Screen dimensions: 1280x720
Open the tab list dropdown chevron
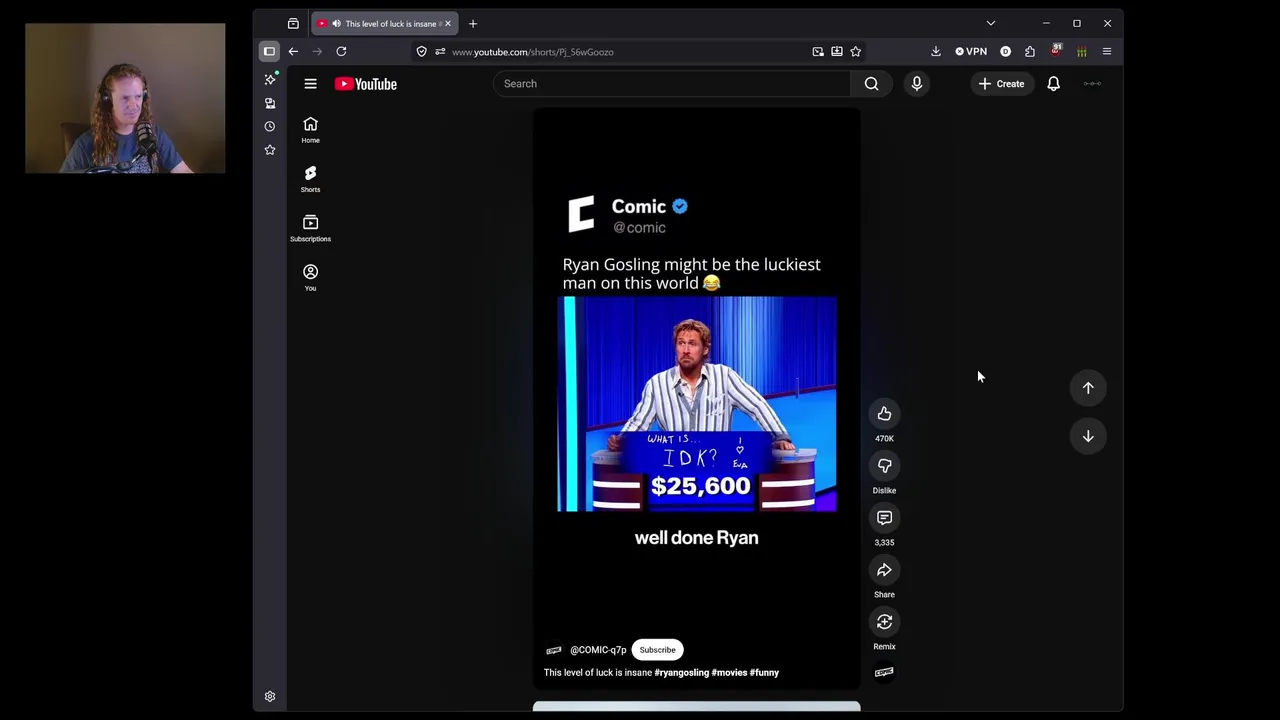click(991, 23)
